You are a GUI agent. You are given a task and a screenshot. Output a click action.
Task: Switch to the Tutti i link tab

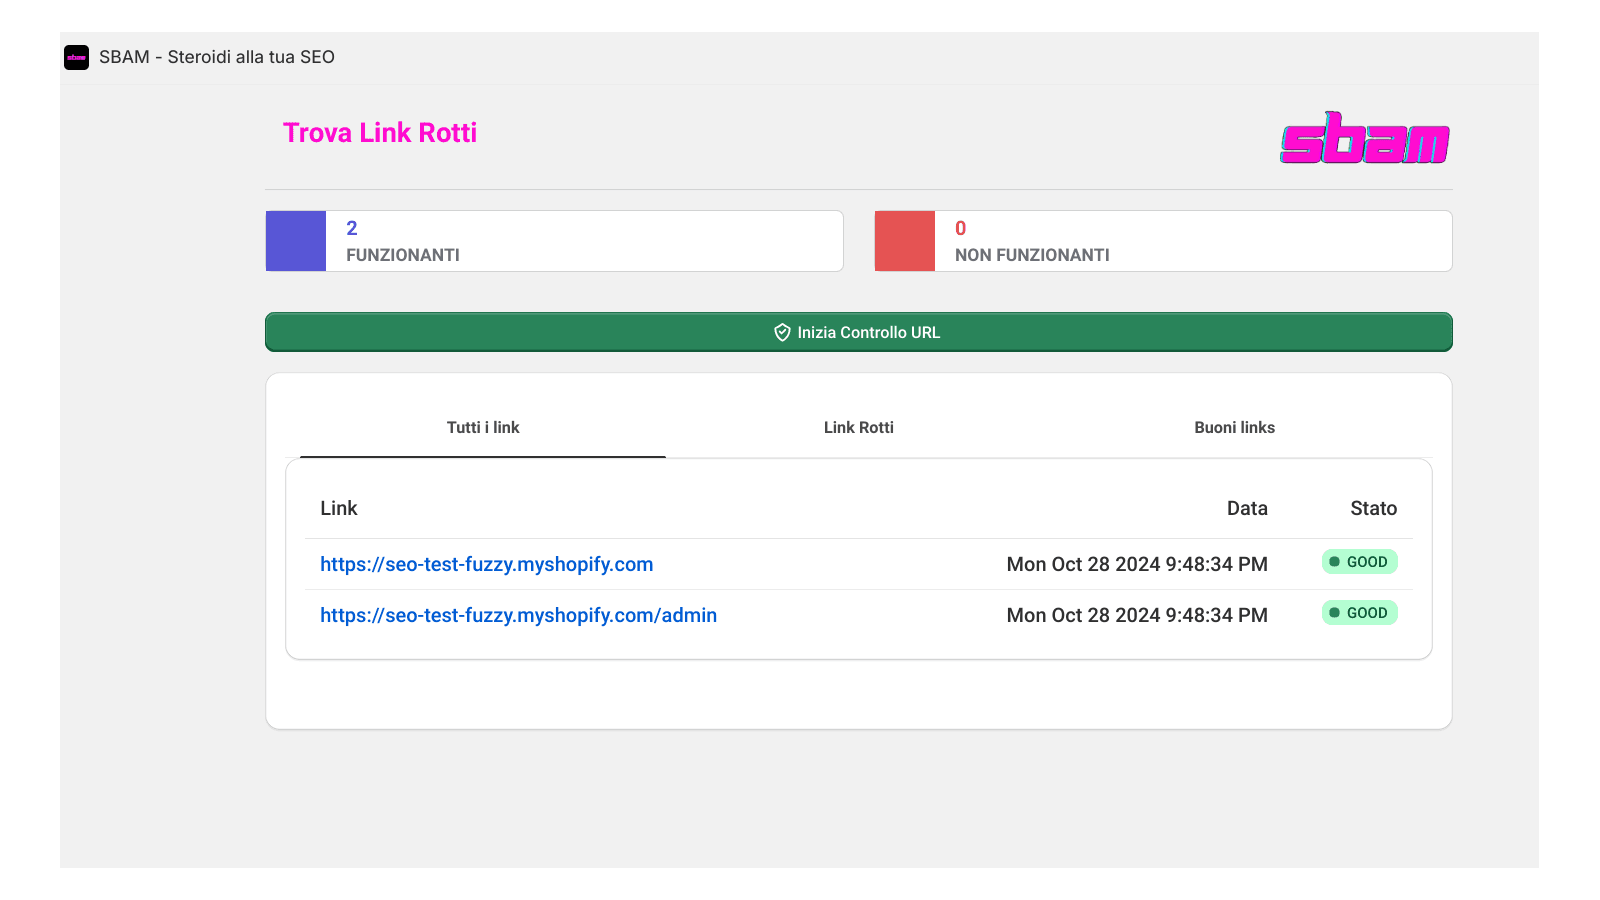click(x=483, y=427)
